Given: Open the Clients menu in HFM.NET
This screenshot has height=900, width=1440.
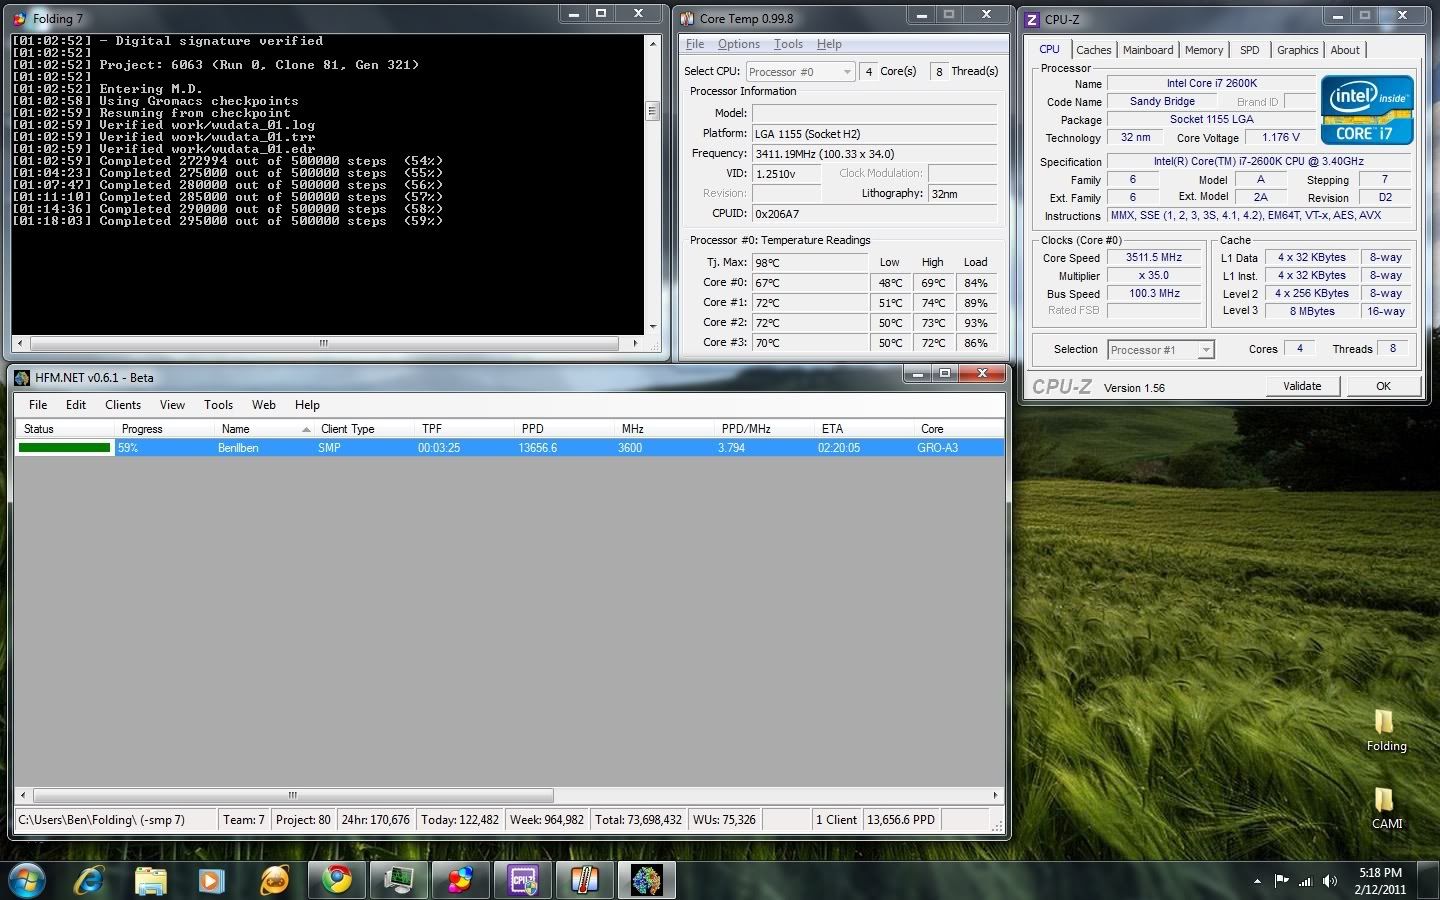Looking at the screenshot, I should pyautogui.click(x=123, y=405).
